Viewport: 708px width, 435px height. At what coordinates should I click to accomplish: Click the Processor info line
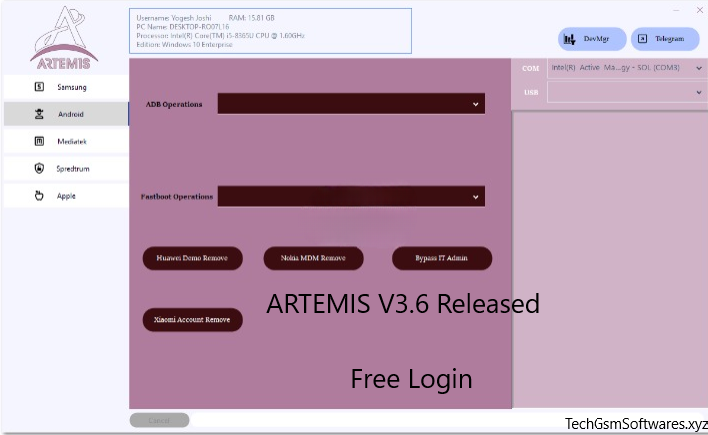click(x=220, y=36)
